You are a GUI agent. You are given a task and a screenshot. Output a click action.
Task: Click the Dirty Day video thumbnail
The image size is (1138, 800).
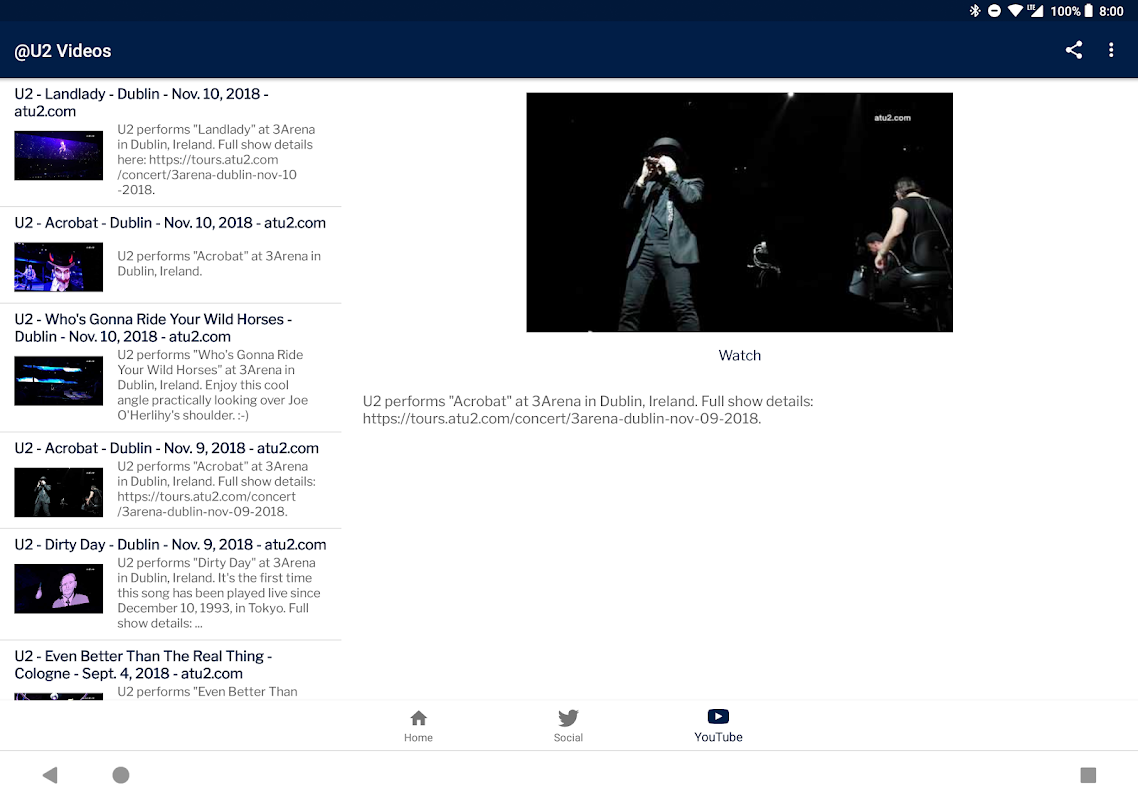click(x=59, y=589)
